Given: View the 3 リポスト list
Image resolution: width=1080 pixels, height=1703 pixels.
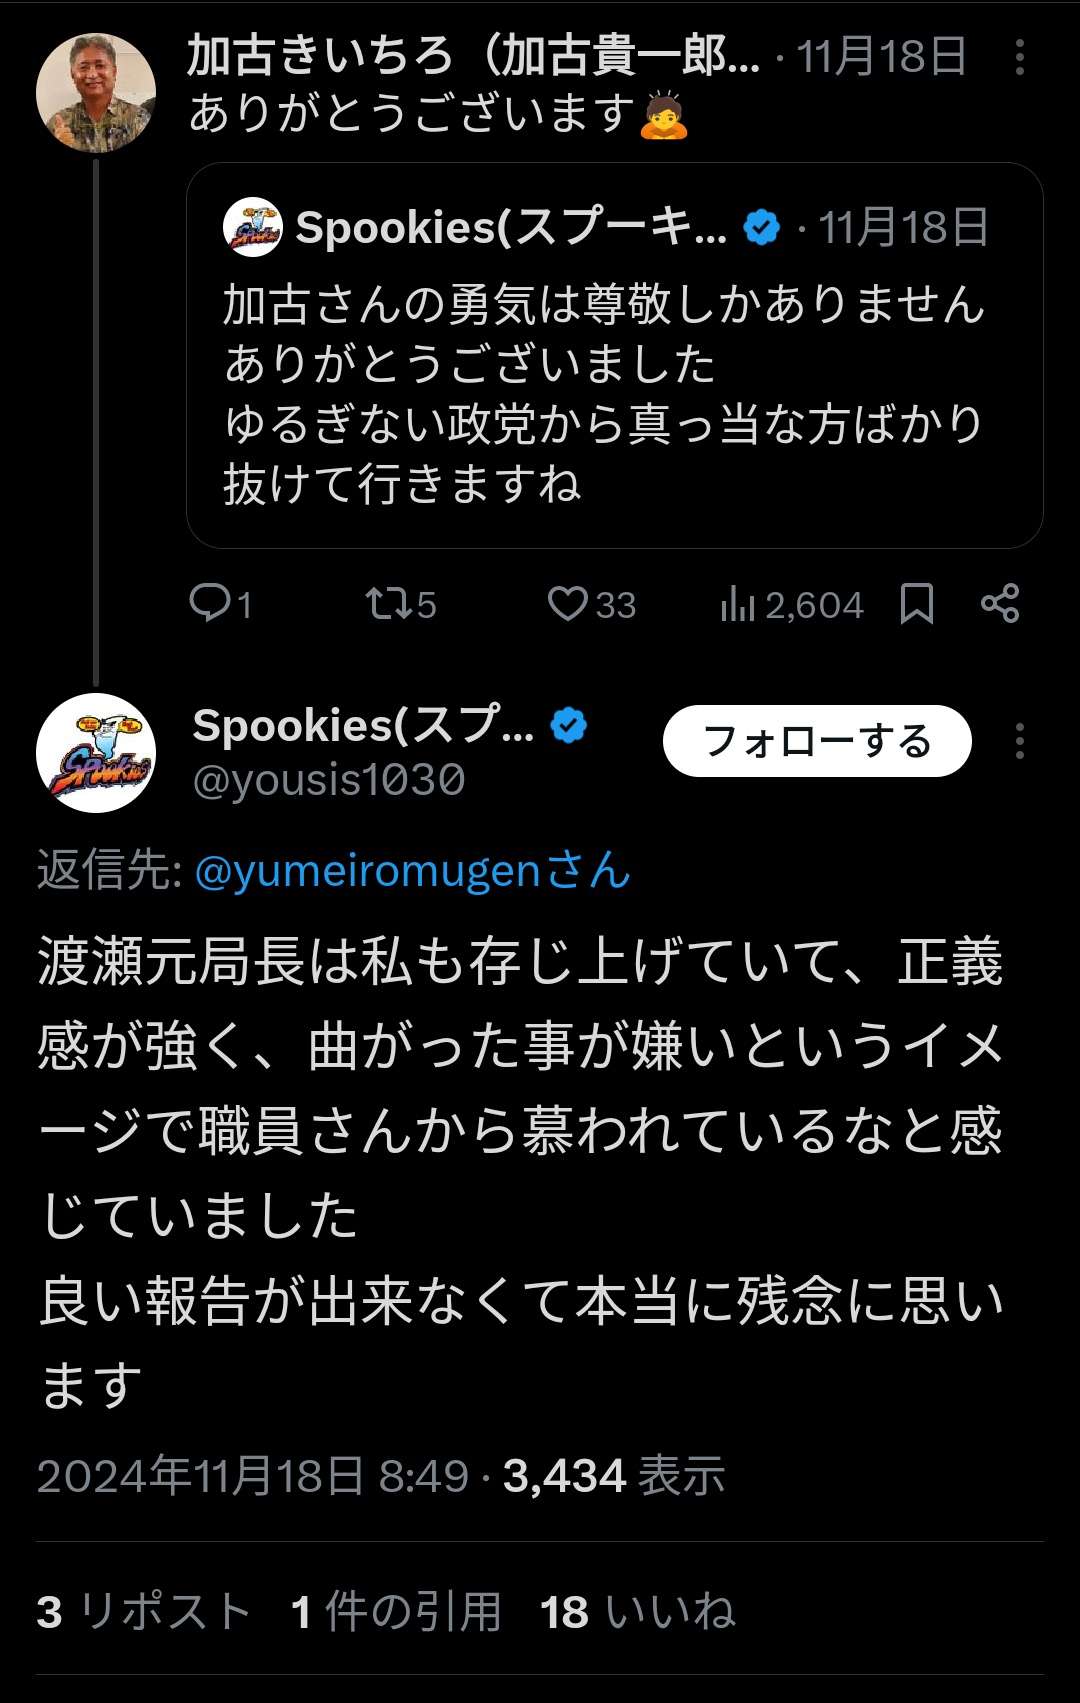Looking at the screenshot, I should point(143,1612).
